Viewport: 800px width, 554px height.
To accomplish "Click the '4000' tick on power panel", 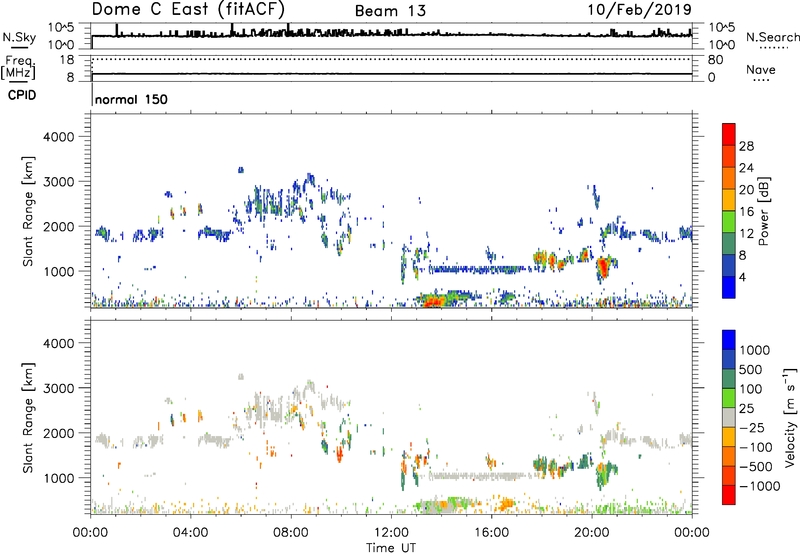I will (x=59, y=137).
